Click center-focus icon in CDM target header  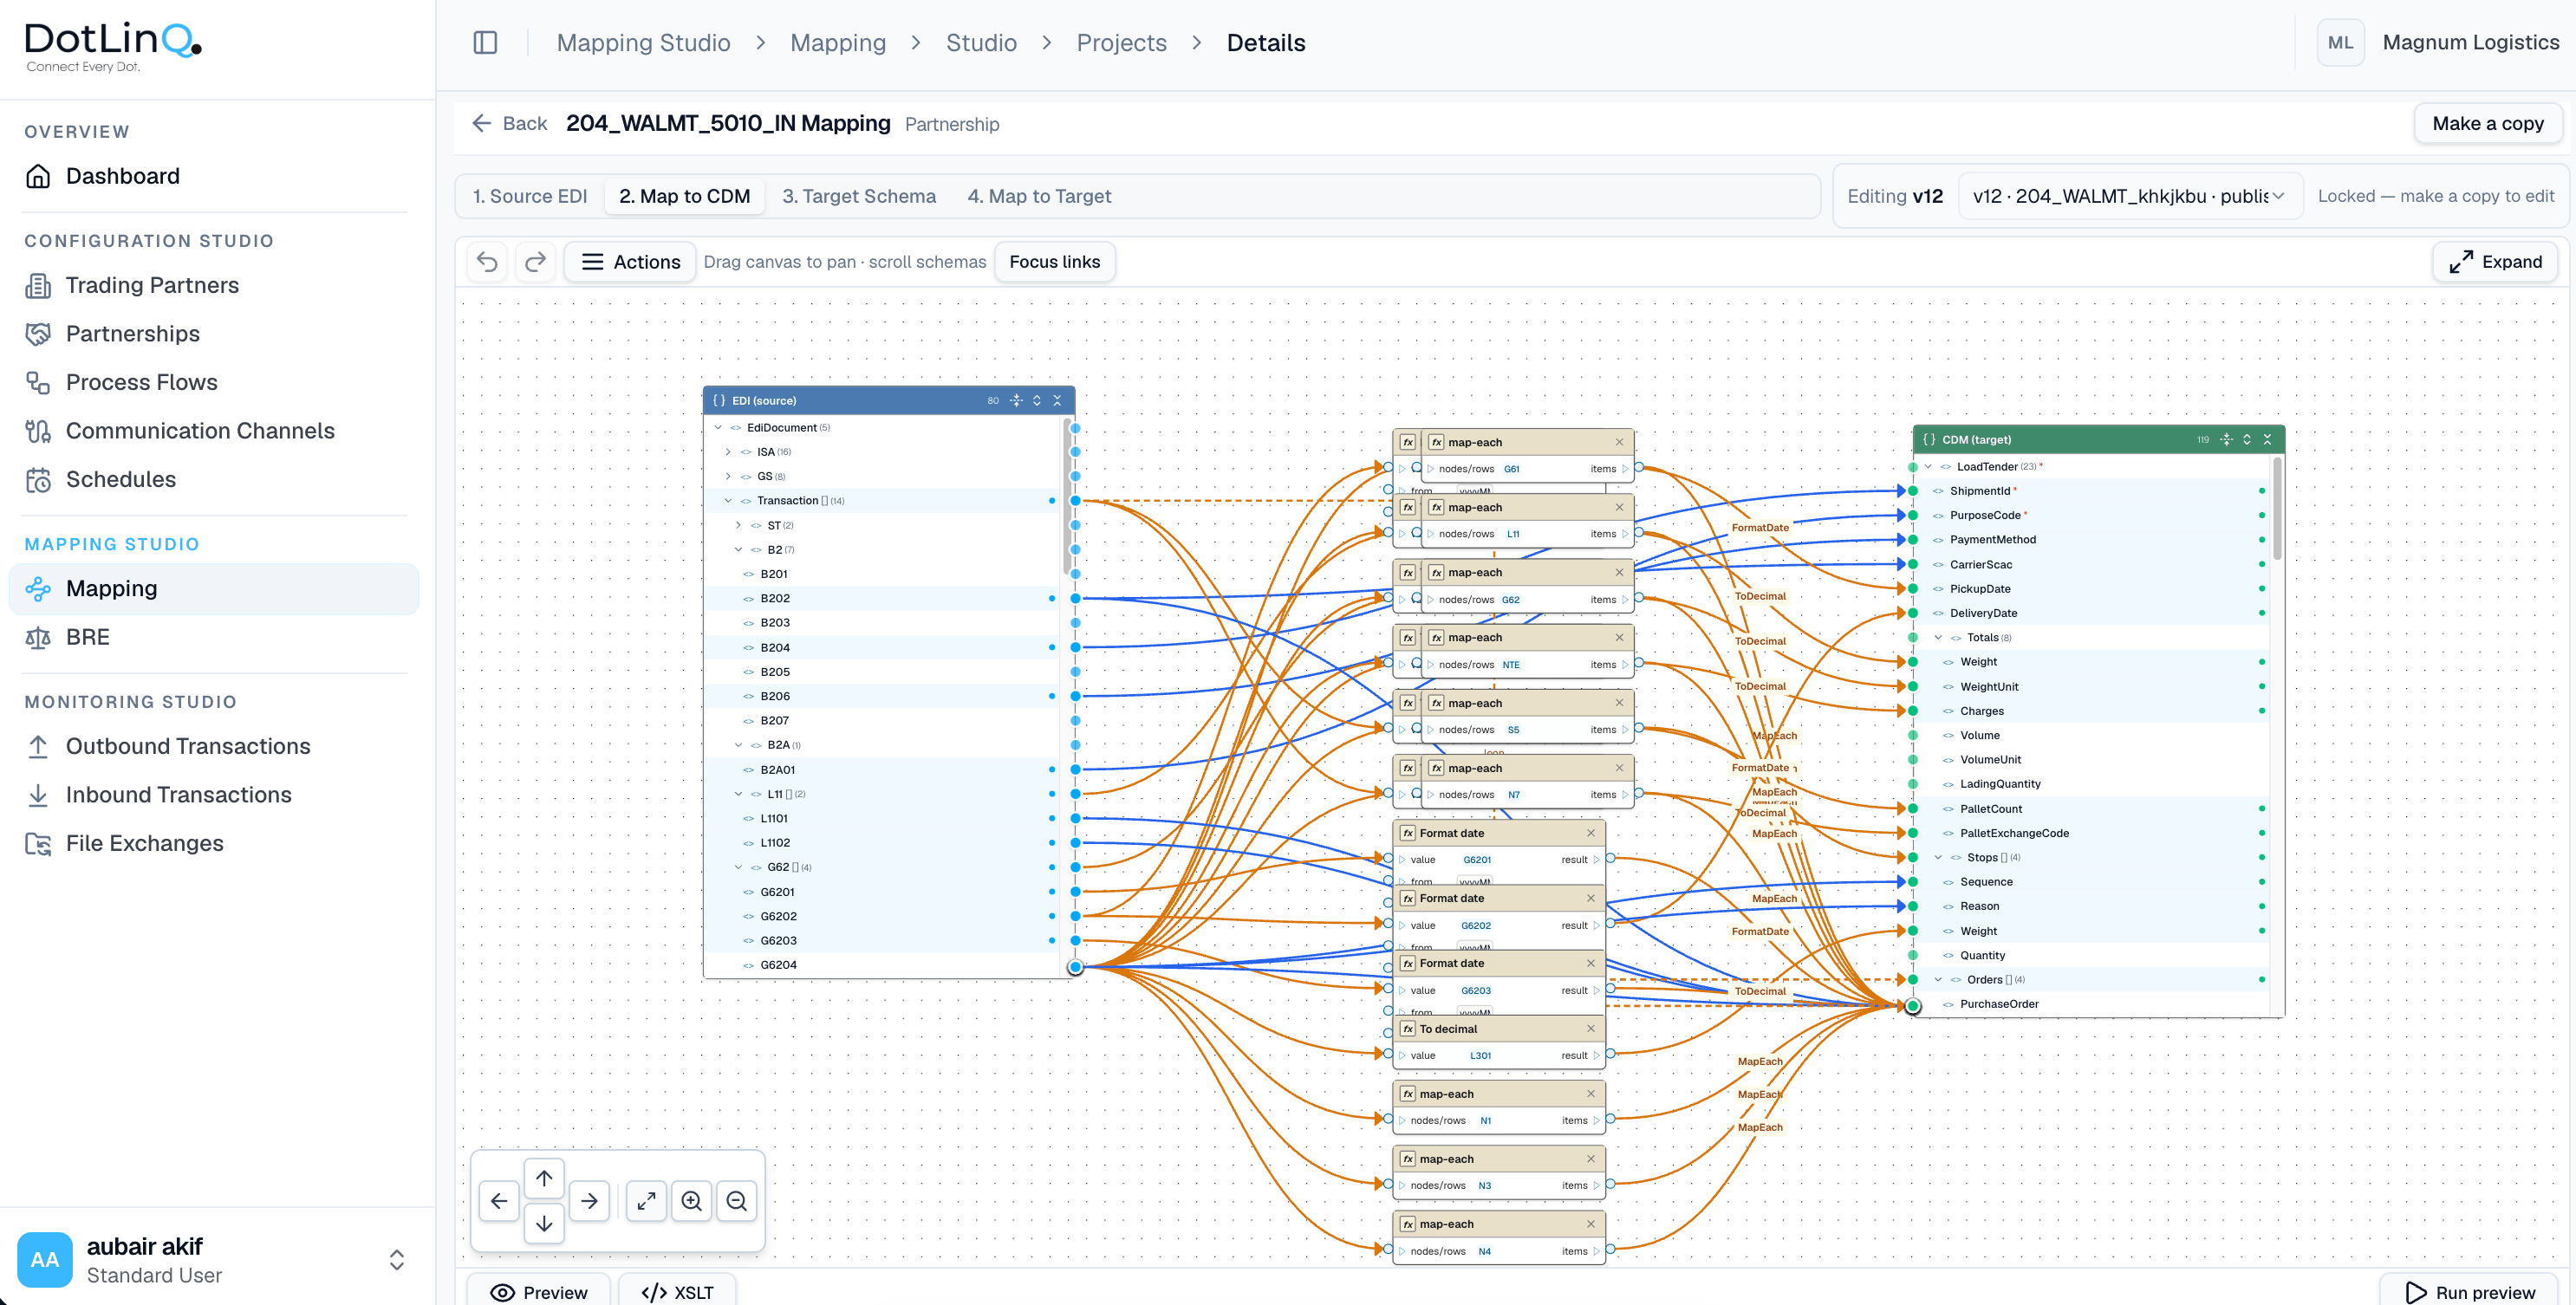(2226, 439)
